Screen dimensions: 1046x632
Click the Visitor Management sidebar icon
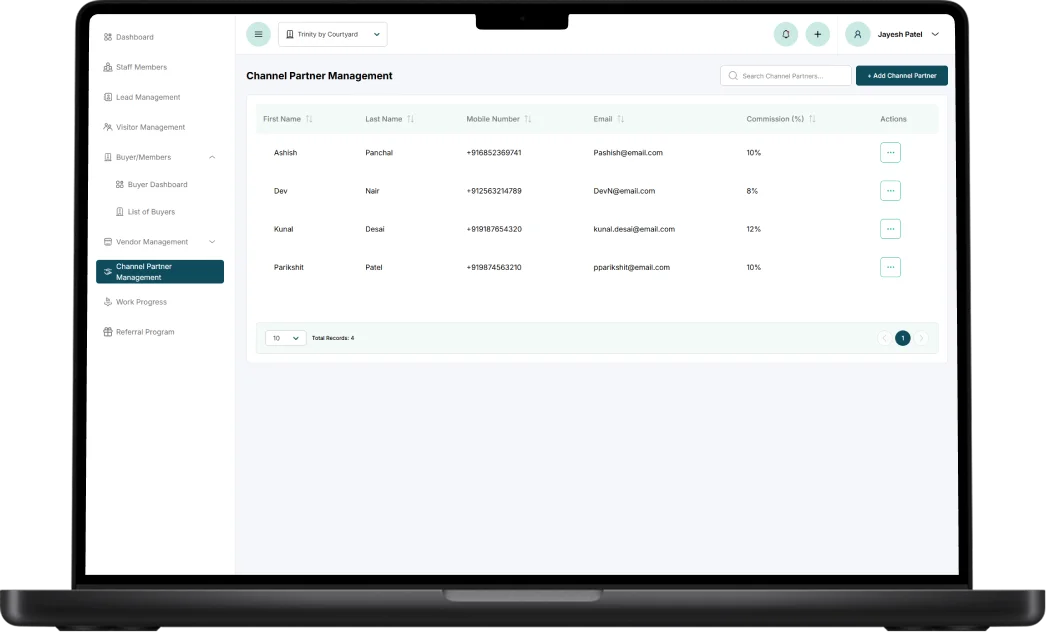(x=107, y=127)
